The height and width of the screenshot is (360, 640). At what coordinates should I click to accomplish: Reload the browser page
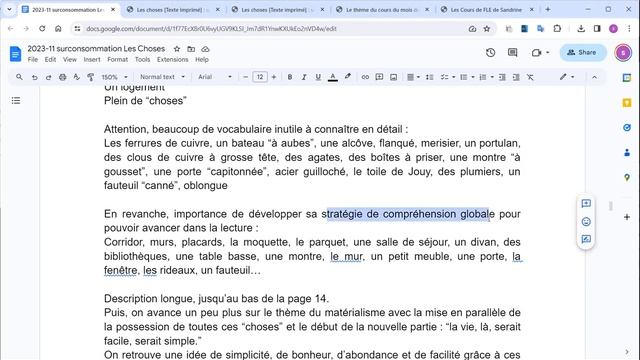click(42, 29)
